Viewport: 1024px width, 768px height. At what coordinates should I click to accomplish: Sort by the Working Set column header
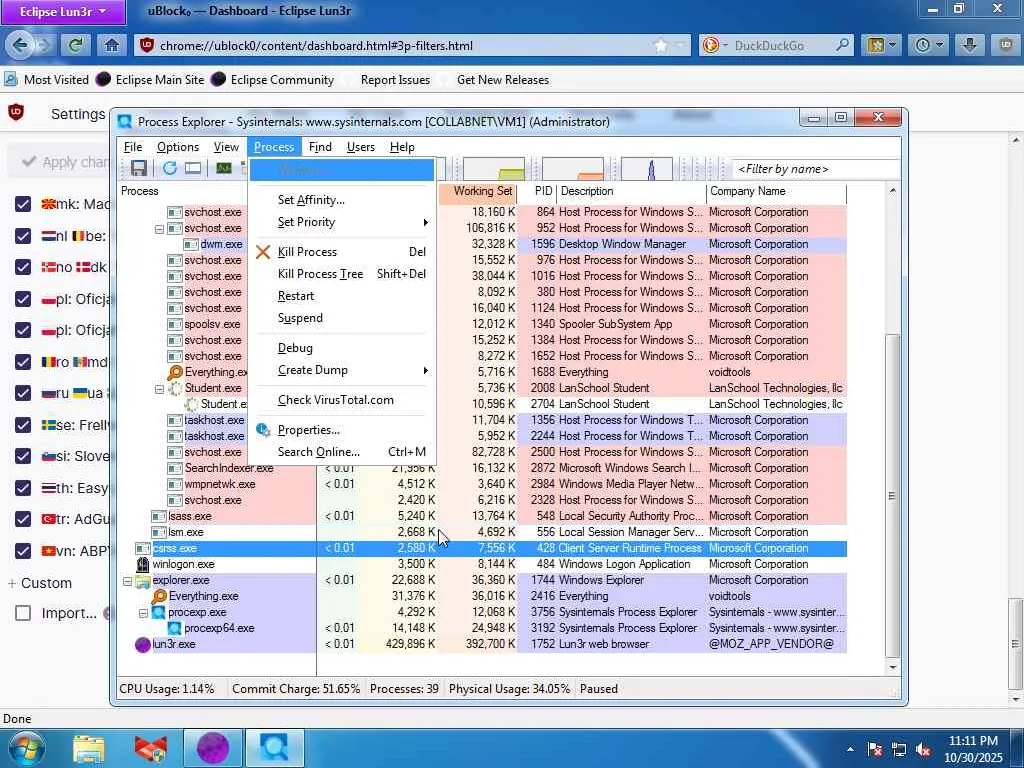477,191
